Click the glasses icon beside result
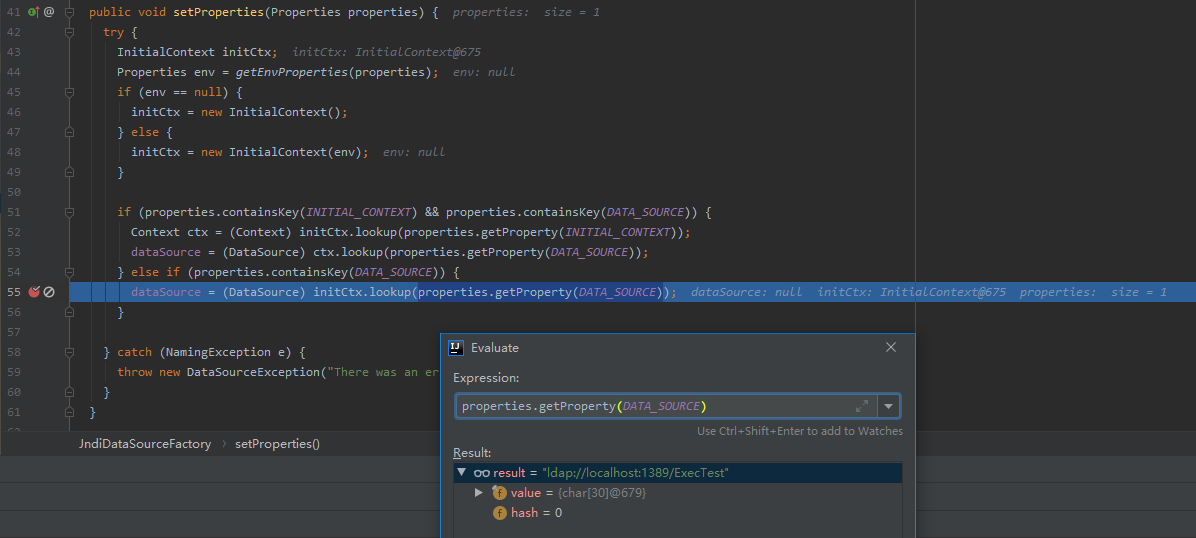This screenshot has height=538, width=1196. pyautogui.click(x=481, y=473)
